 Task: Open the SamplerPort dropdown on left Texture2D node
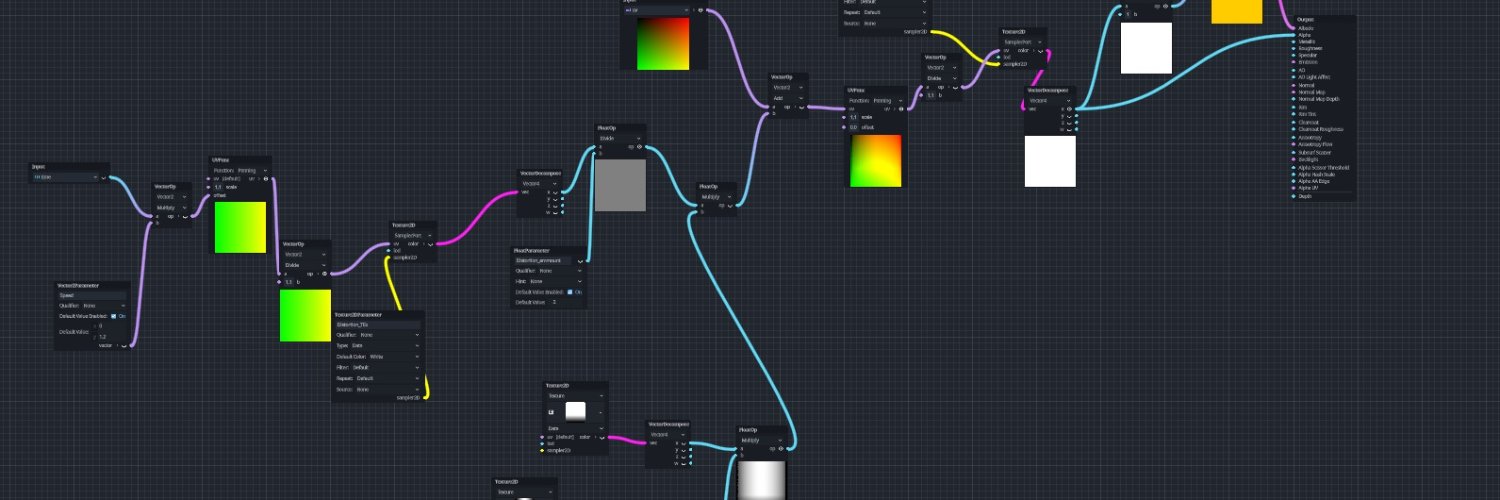click(413, 235)
